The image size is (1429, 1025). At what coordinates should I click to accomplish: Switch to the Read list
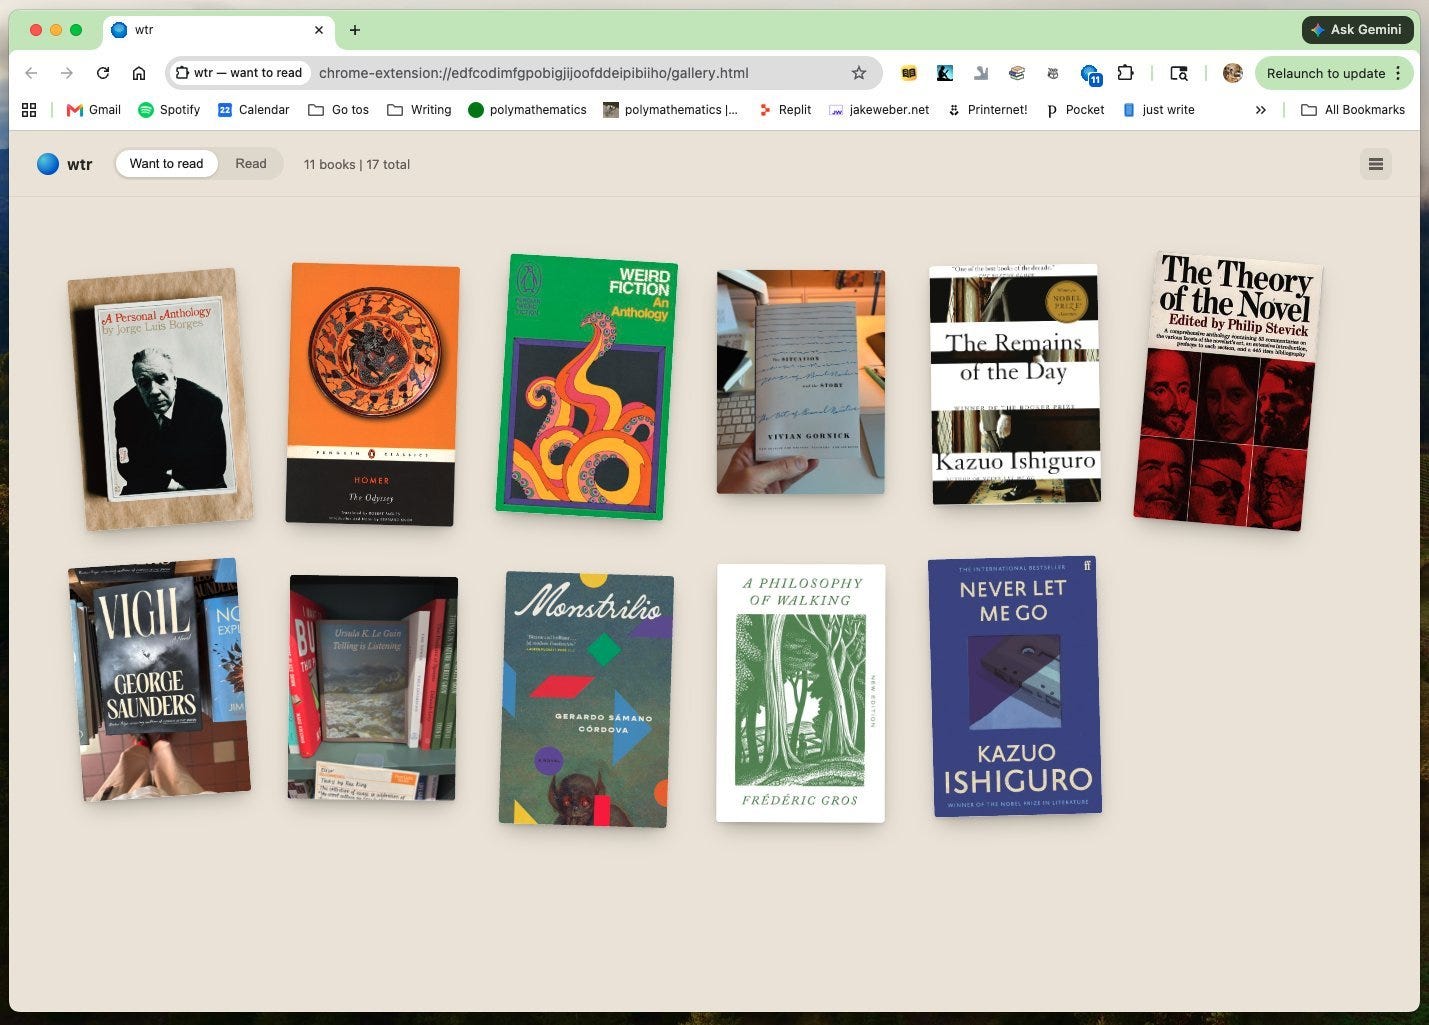click(251, 164)
